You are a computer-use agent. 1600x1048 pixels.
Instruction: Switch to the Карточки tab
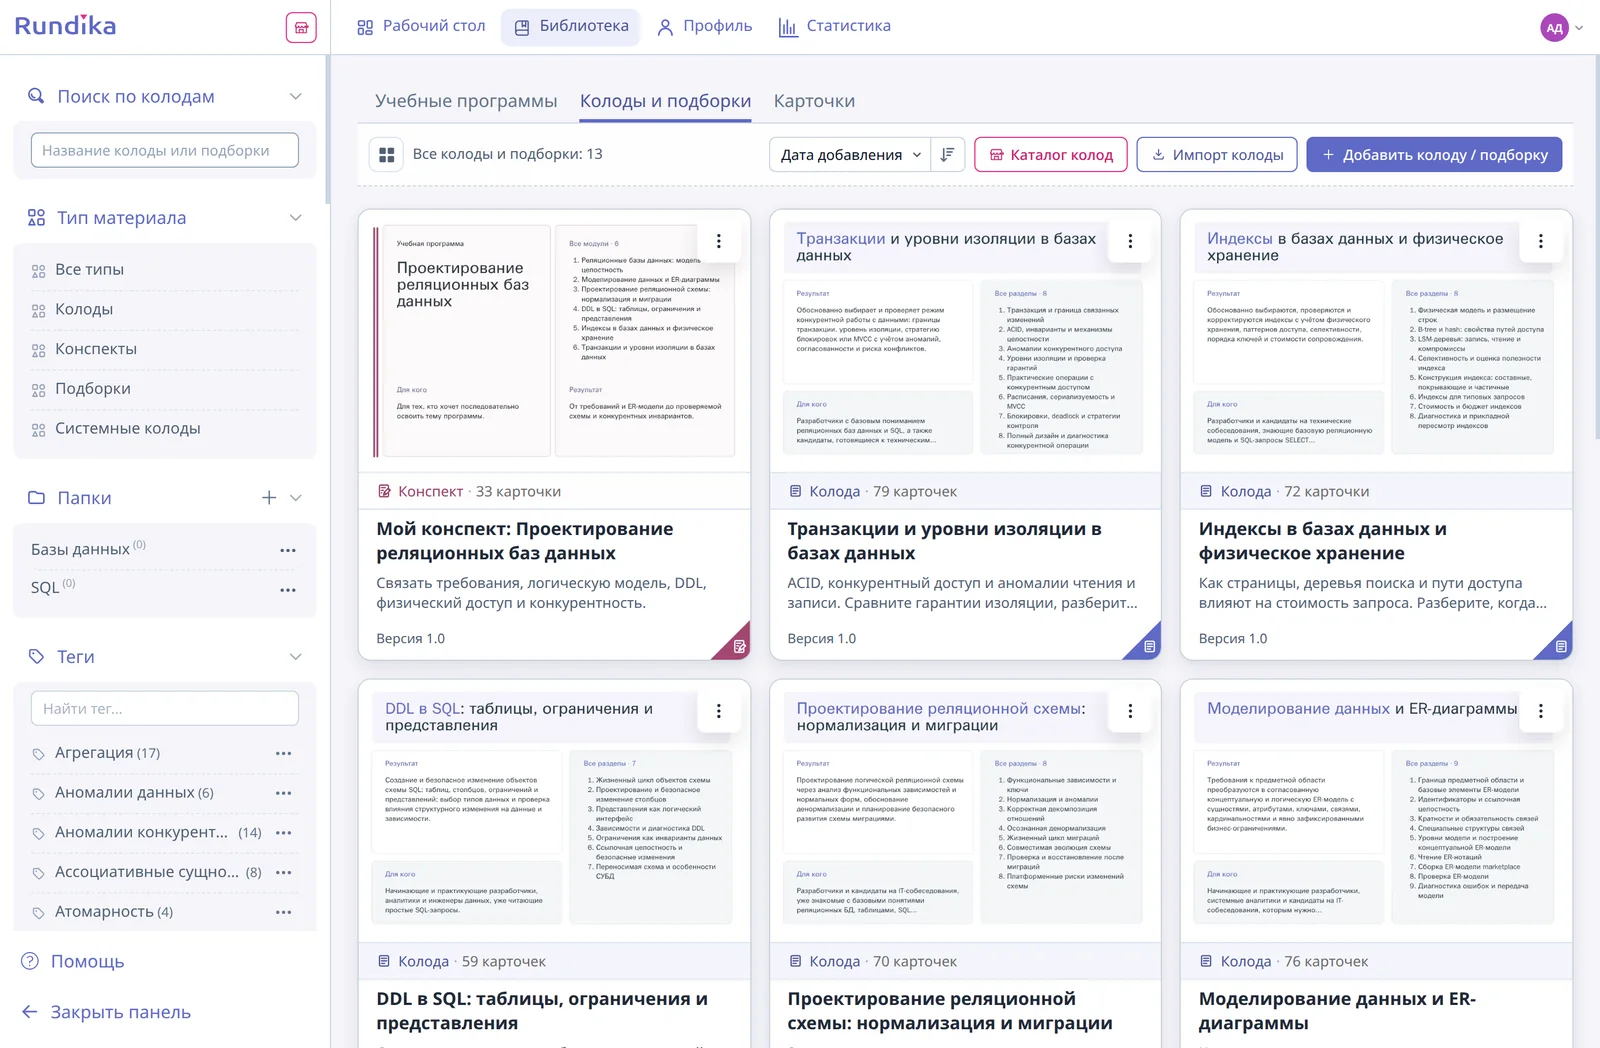[x=814, y=101]
